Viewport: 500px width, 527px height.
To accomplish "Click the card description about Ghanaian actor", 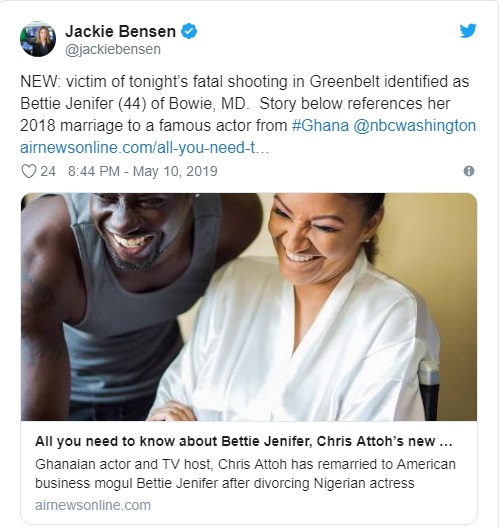I will coord(245,474).
